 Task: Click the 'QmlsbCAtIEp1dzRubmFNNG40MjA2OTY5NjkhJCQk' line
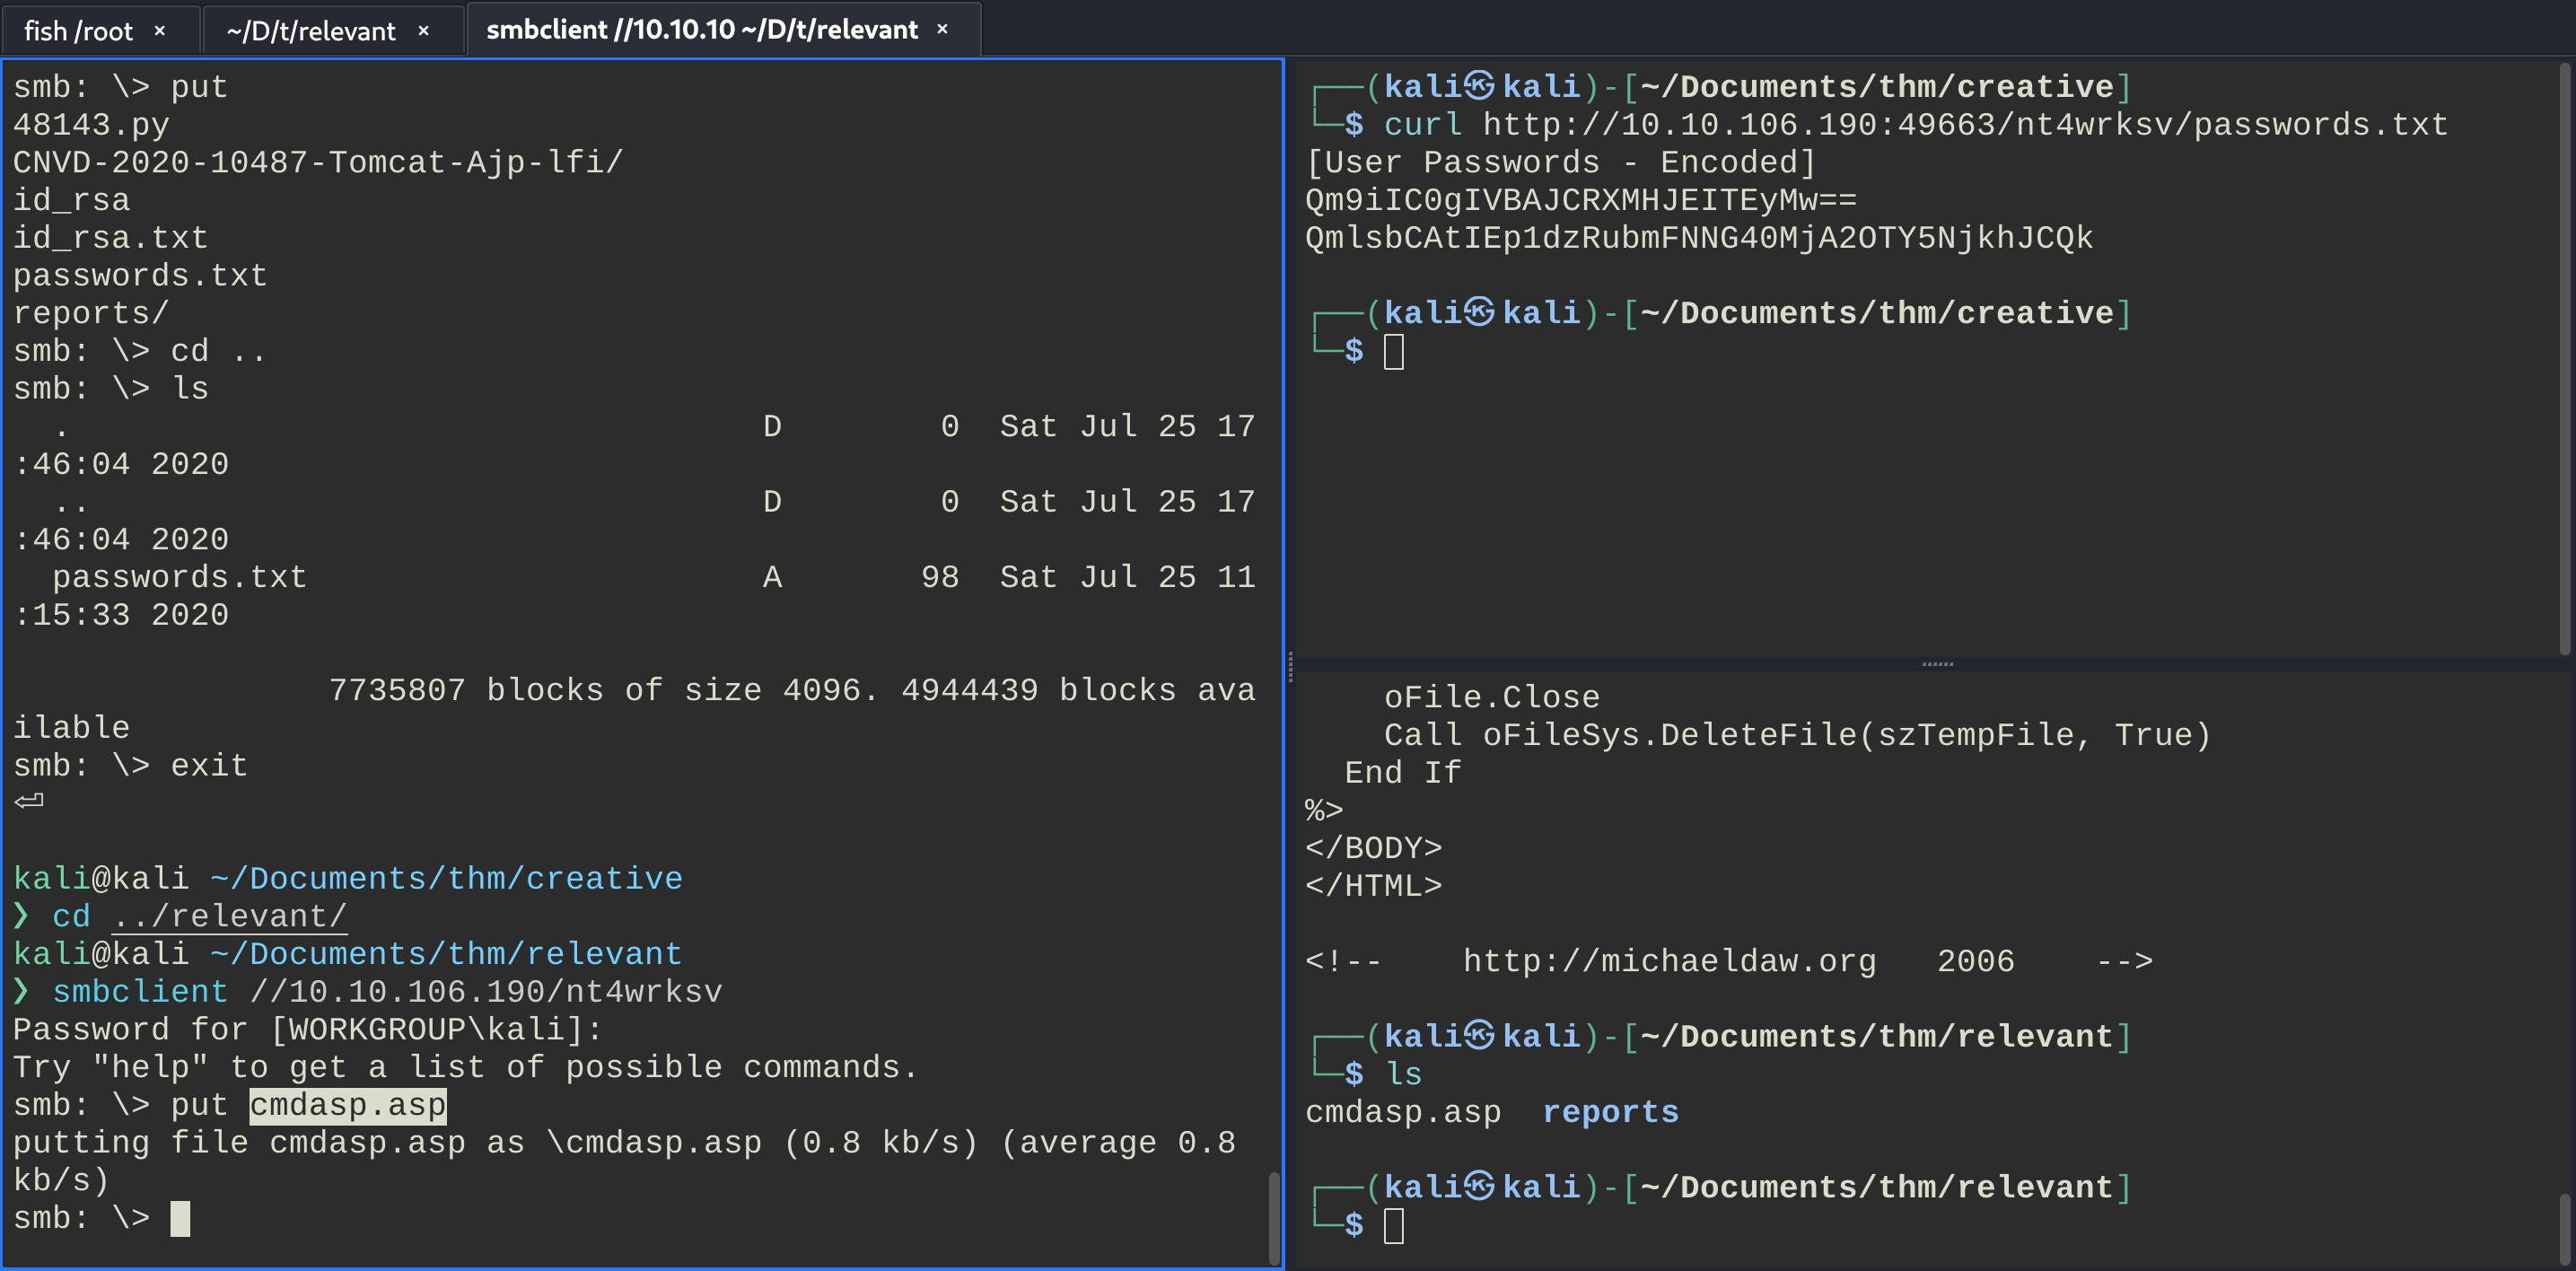[x=1699, y=238]
